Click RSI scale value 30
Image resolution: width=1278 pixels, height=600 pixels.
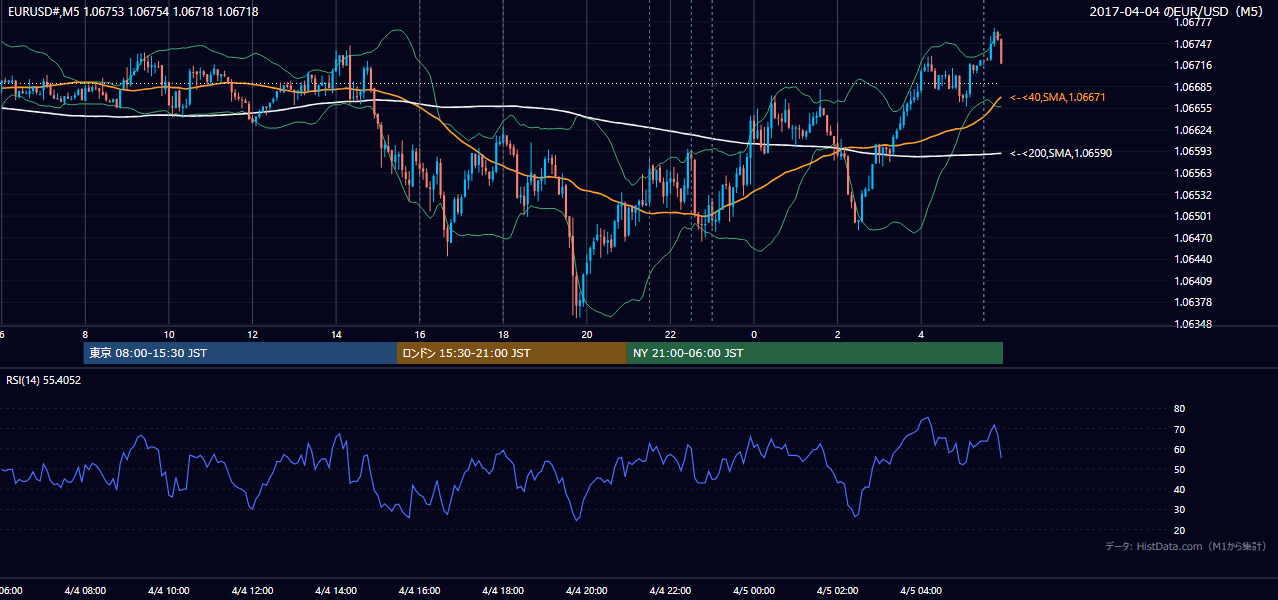[x=1179, y=510]
